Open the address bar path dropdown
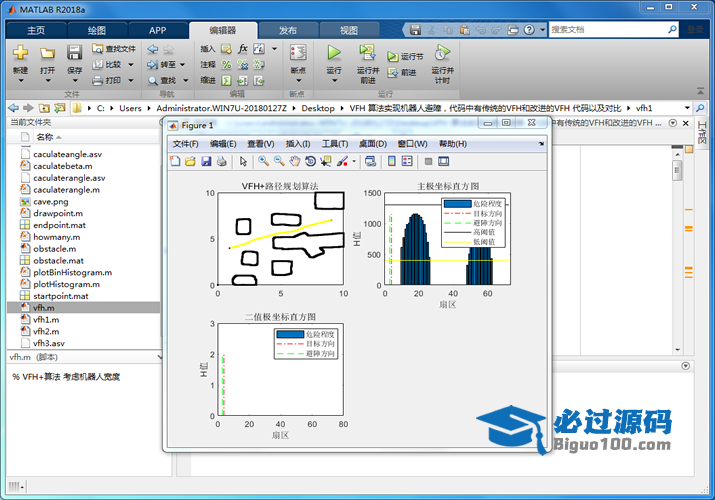 pos(687,108)
